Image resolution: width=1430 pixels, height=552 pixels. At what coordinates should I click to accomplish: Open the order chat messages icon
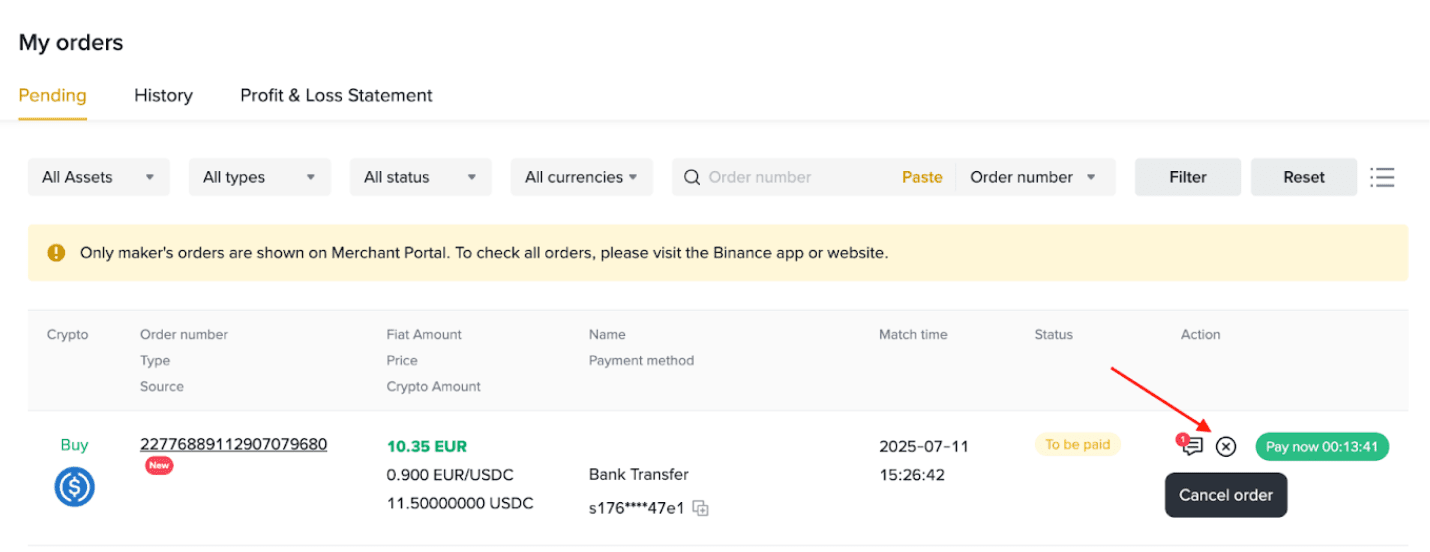[x=1192, y=446]
